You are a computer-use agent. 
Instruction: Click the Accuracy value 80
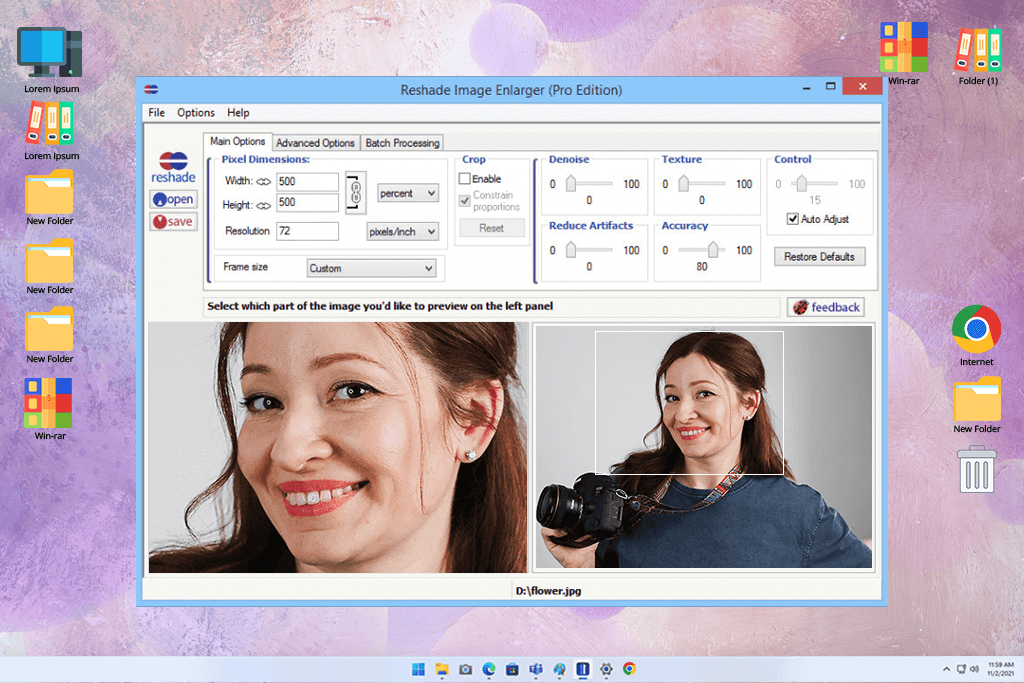(x=701, y=266)
